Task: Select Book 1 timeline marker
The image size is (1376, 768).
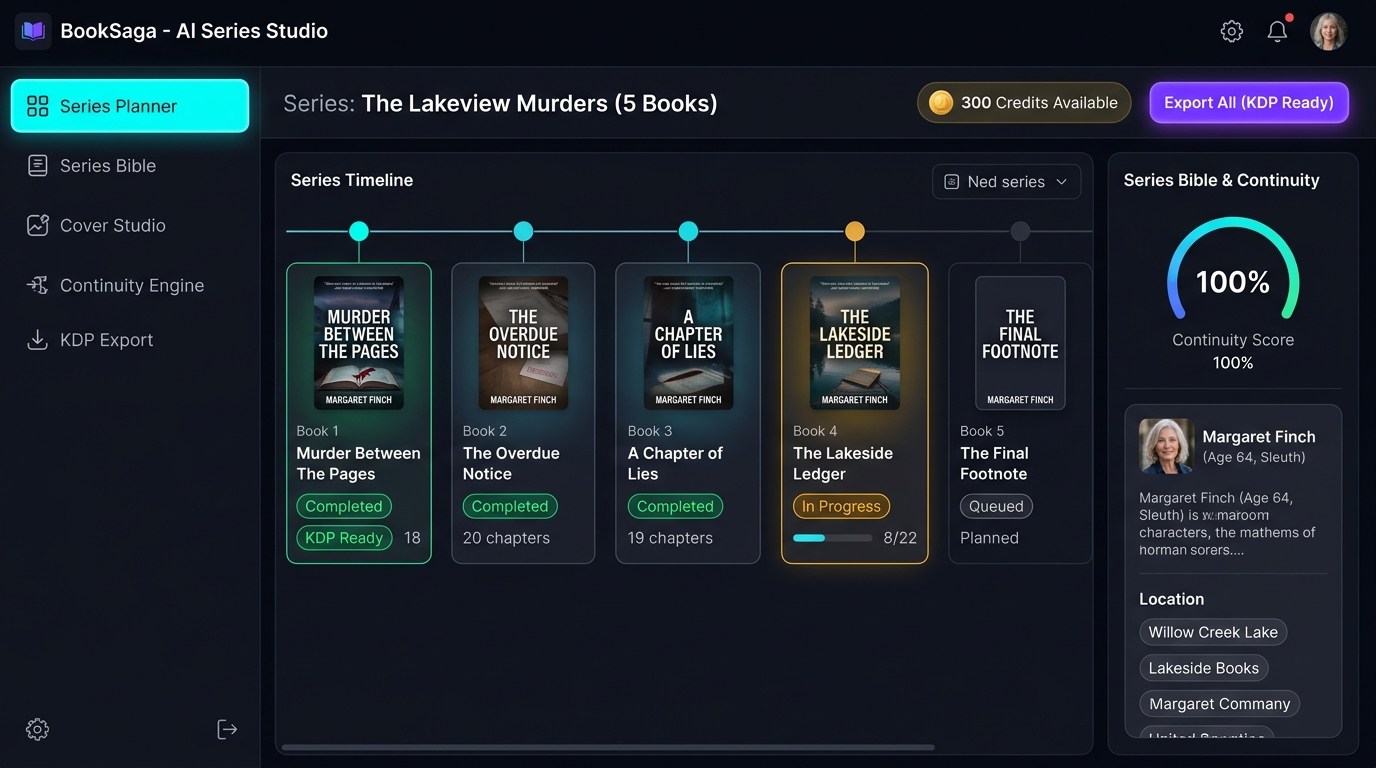Action: pyautogui.click(x=359, y=231)
